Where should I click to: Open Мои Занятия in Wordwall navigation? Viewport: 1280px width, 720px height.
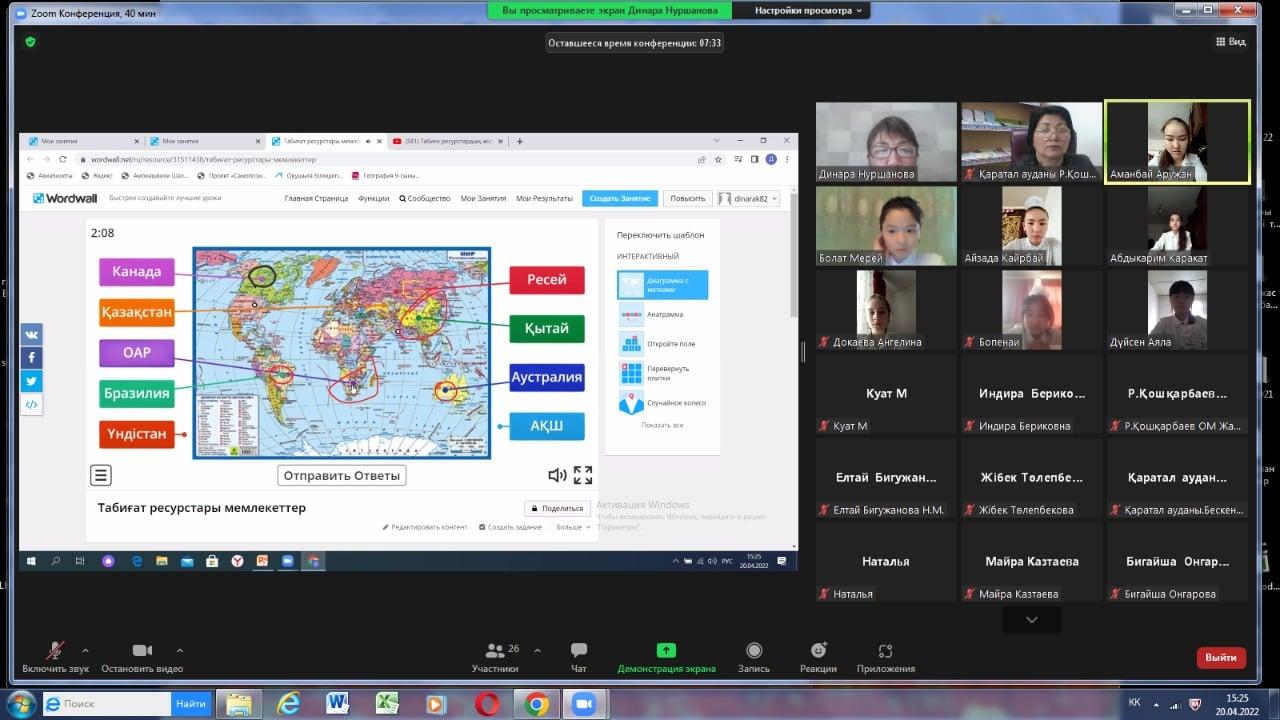[x=483, y=198]
